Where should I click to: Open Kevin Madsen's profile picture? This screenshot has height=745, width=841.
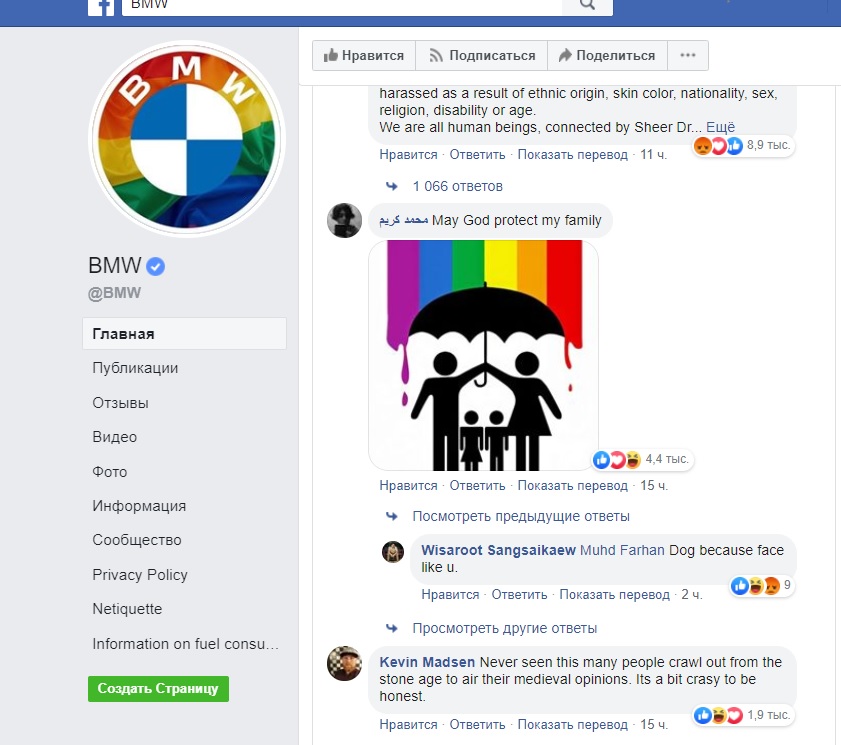tap(344, 663)
